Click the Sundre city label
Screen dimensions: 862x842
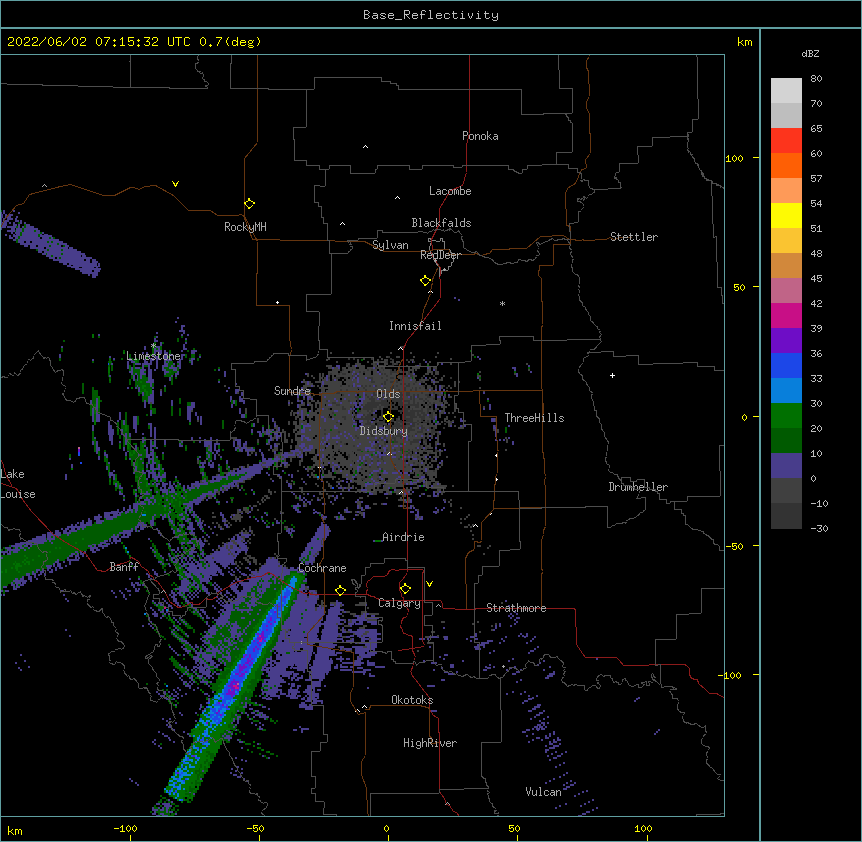click(x=292, y=391)
